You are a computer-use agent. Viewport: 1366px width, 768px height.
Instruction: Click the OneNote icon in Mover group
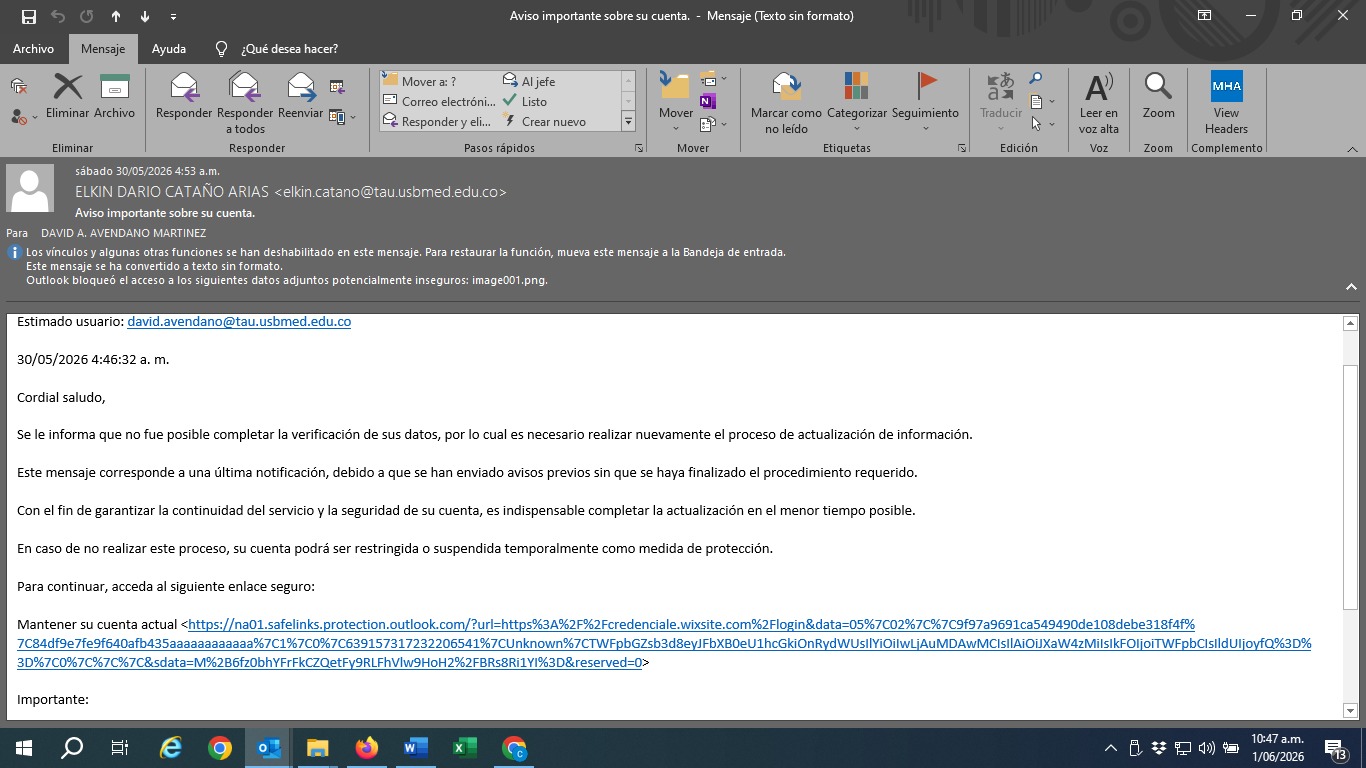tap(708, 101)
